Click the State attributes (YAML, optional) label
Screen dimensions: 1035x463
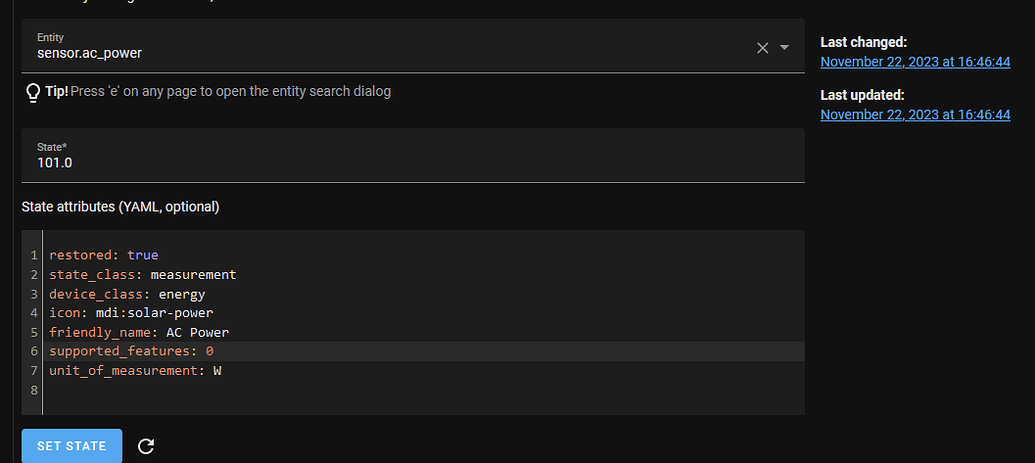(x=120, y=207)
